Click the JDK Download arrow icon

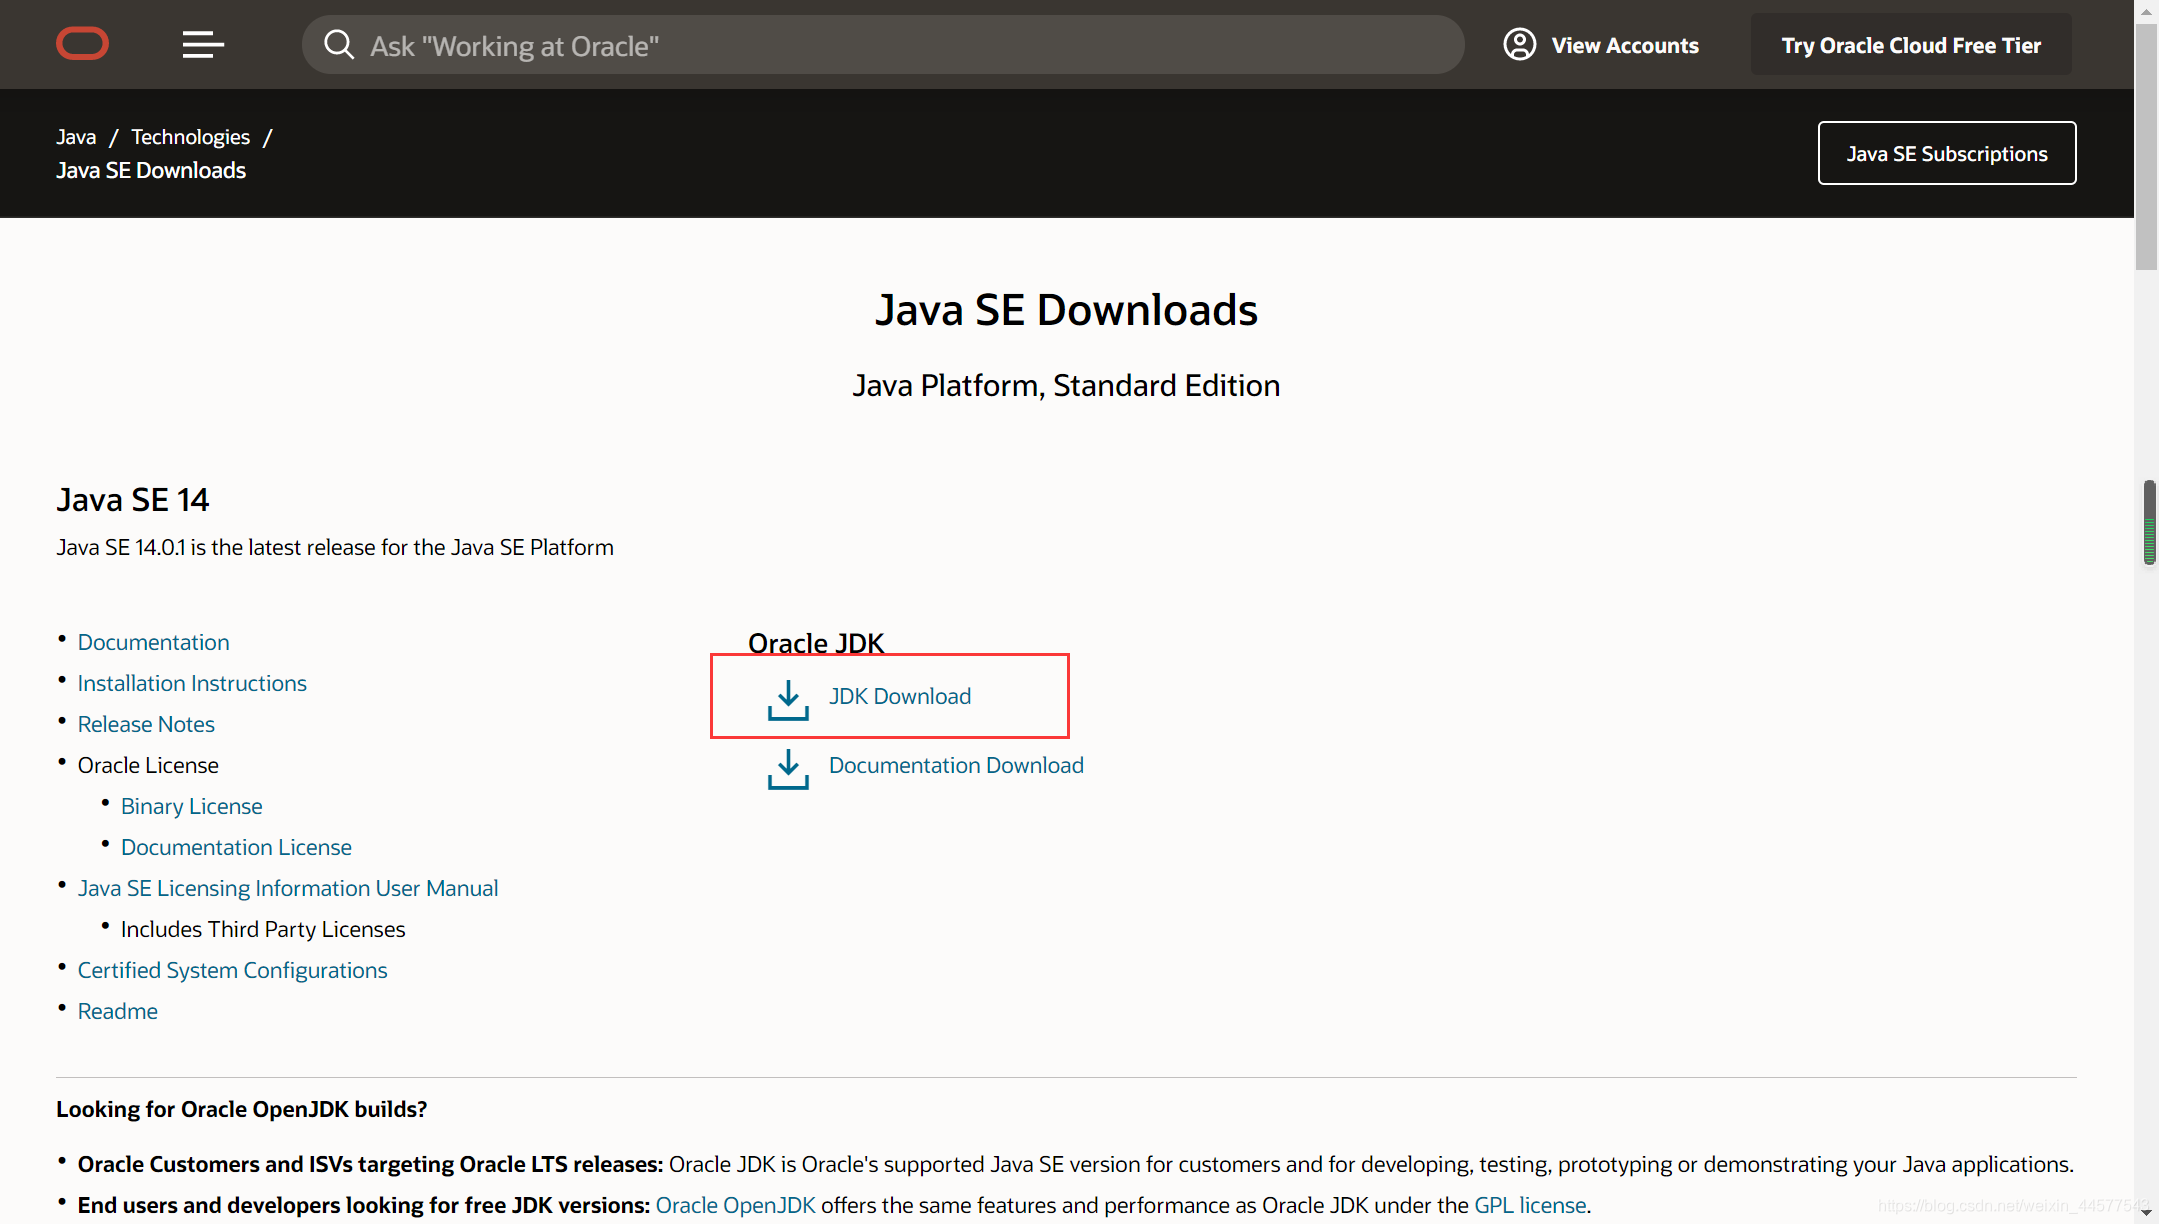coord(788,700)
